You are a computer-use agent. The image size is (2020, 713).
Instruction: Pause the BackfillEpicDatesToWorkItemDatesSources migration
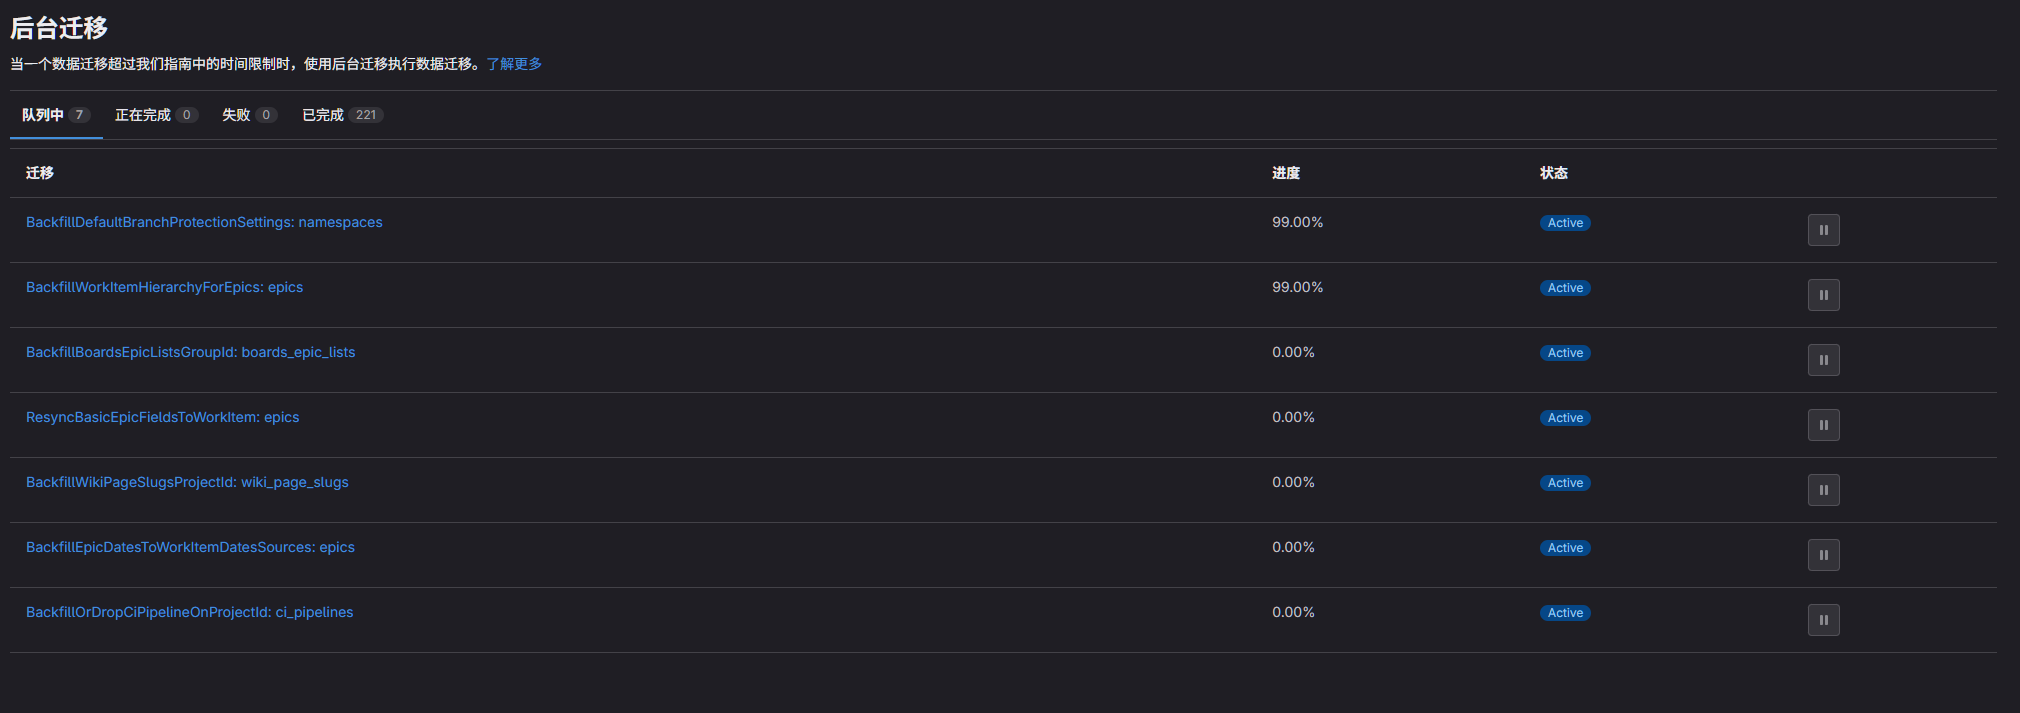tap(1823, 555)
